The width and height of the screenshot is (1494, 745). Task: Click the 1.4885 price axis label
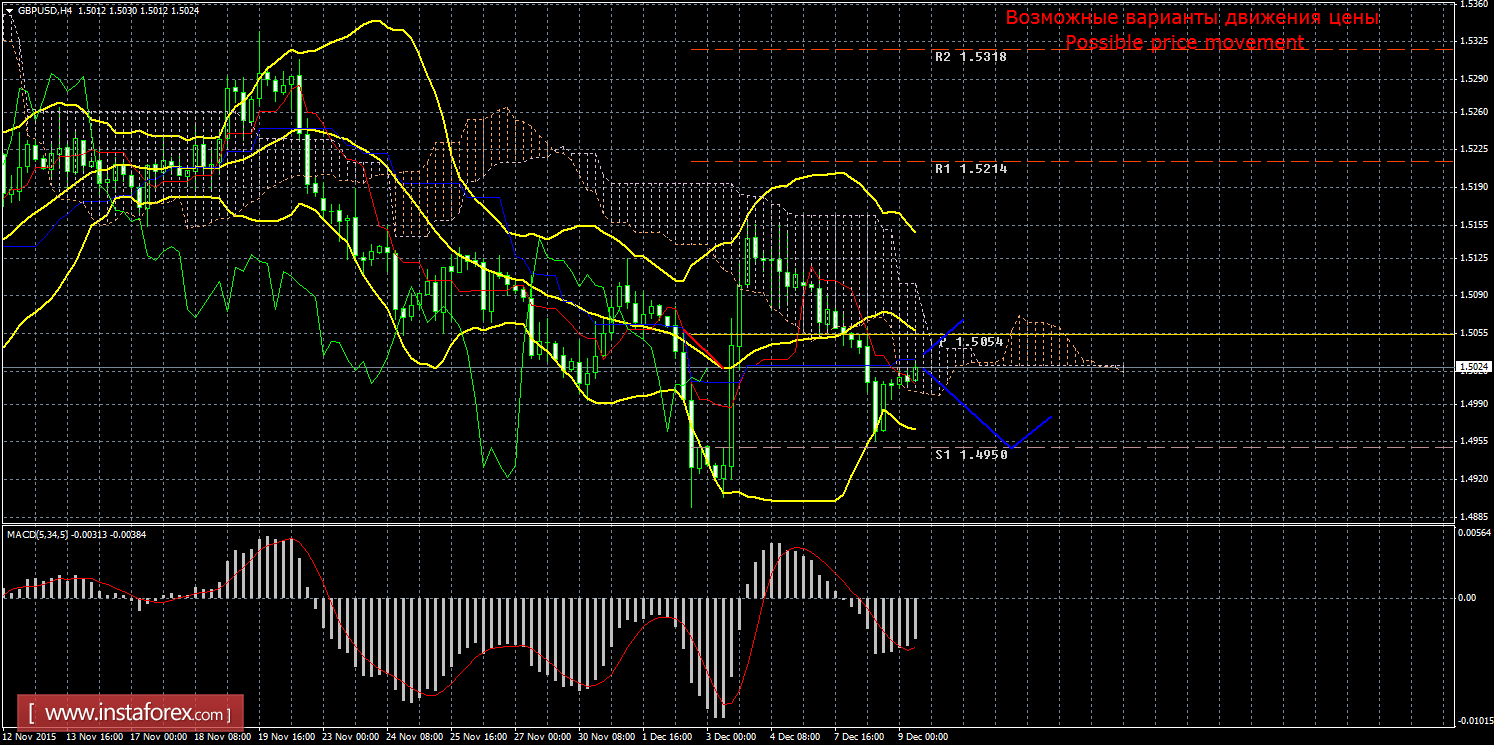pyautogui.click(x=1474, y=517)
